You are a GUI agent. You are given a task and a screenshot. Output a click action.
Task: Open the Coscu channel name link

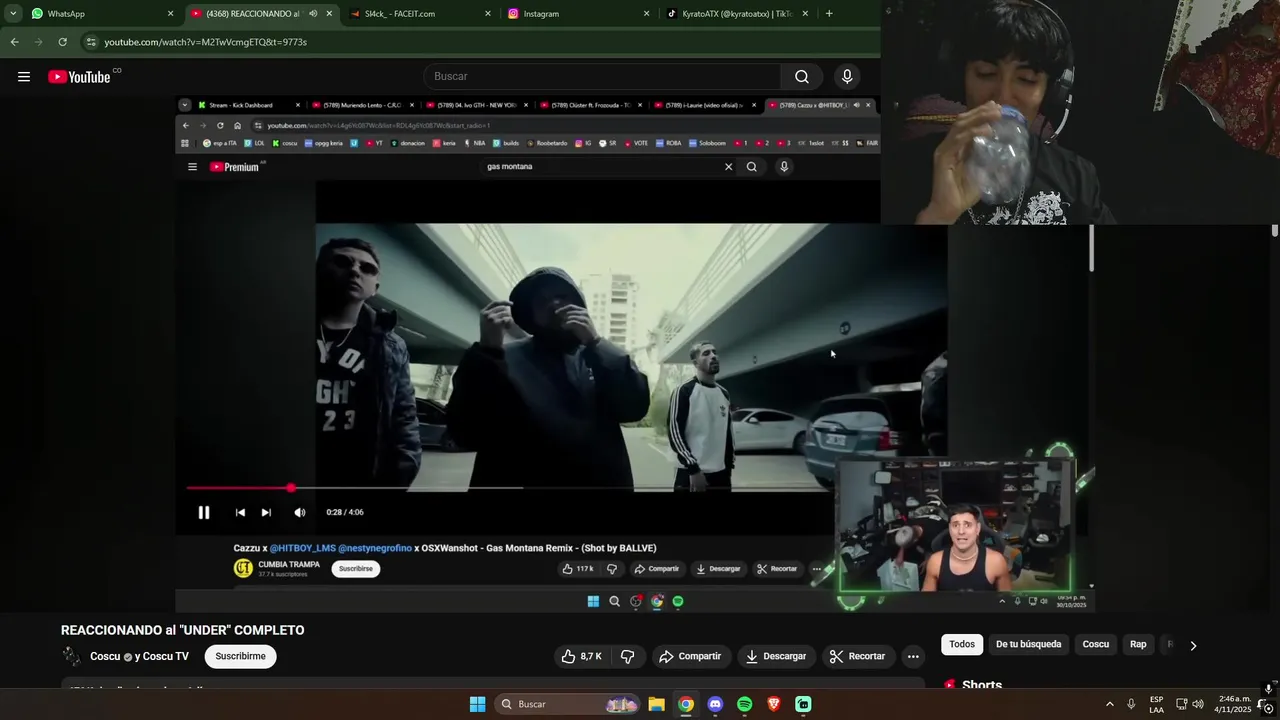click(105, 656)
